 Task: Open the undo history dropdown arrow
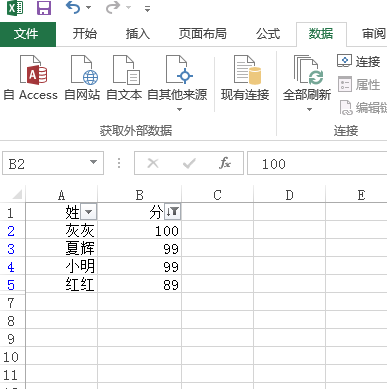[x=88, y=8]
